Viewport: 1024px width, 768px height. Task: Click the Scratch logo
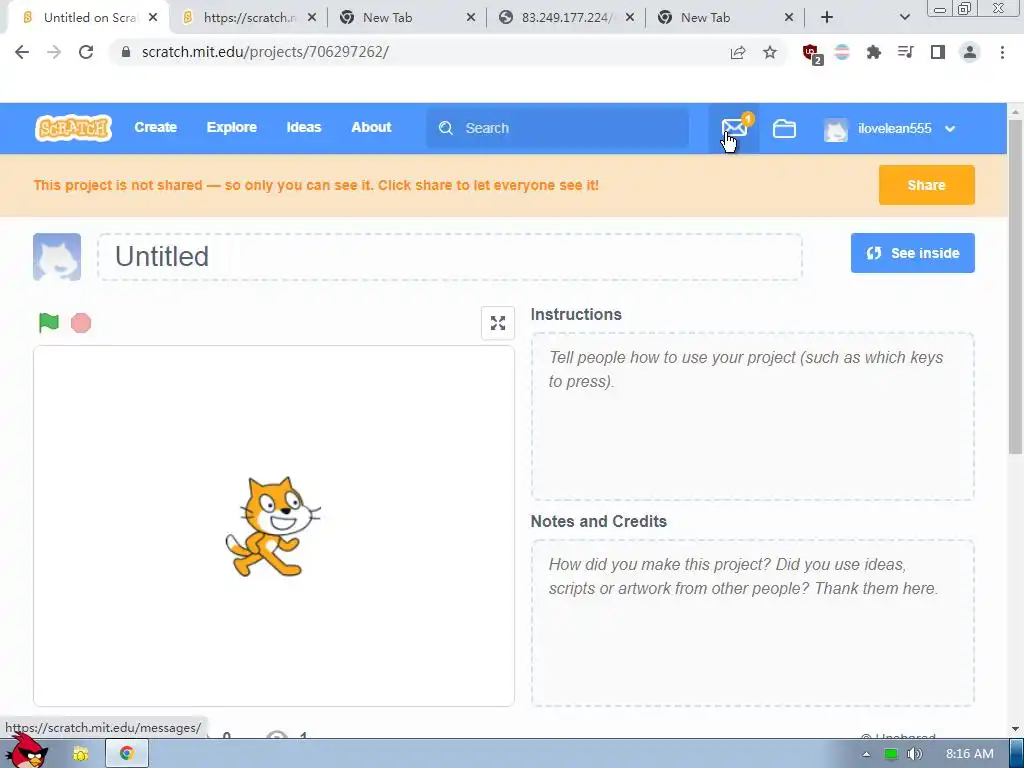(73, 128)
